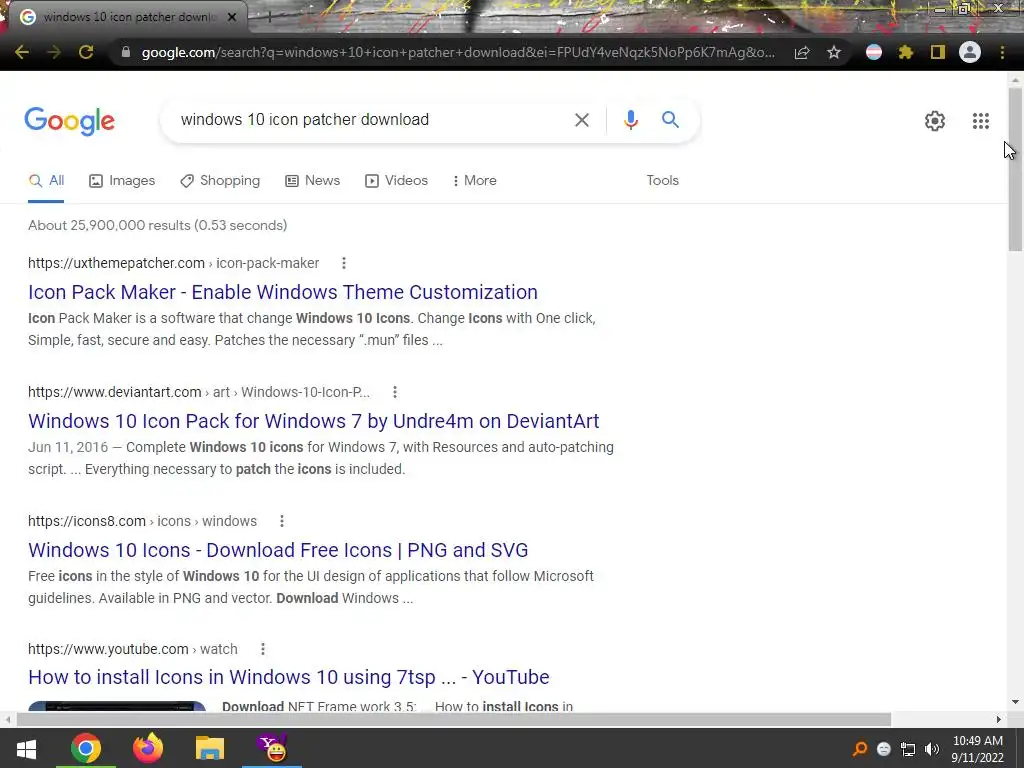Select the All results tab

(46, 180)
